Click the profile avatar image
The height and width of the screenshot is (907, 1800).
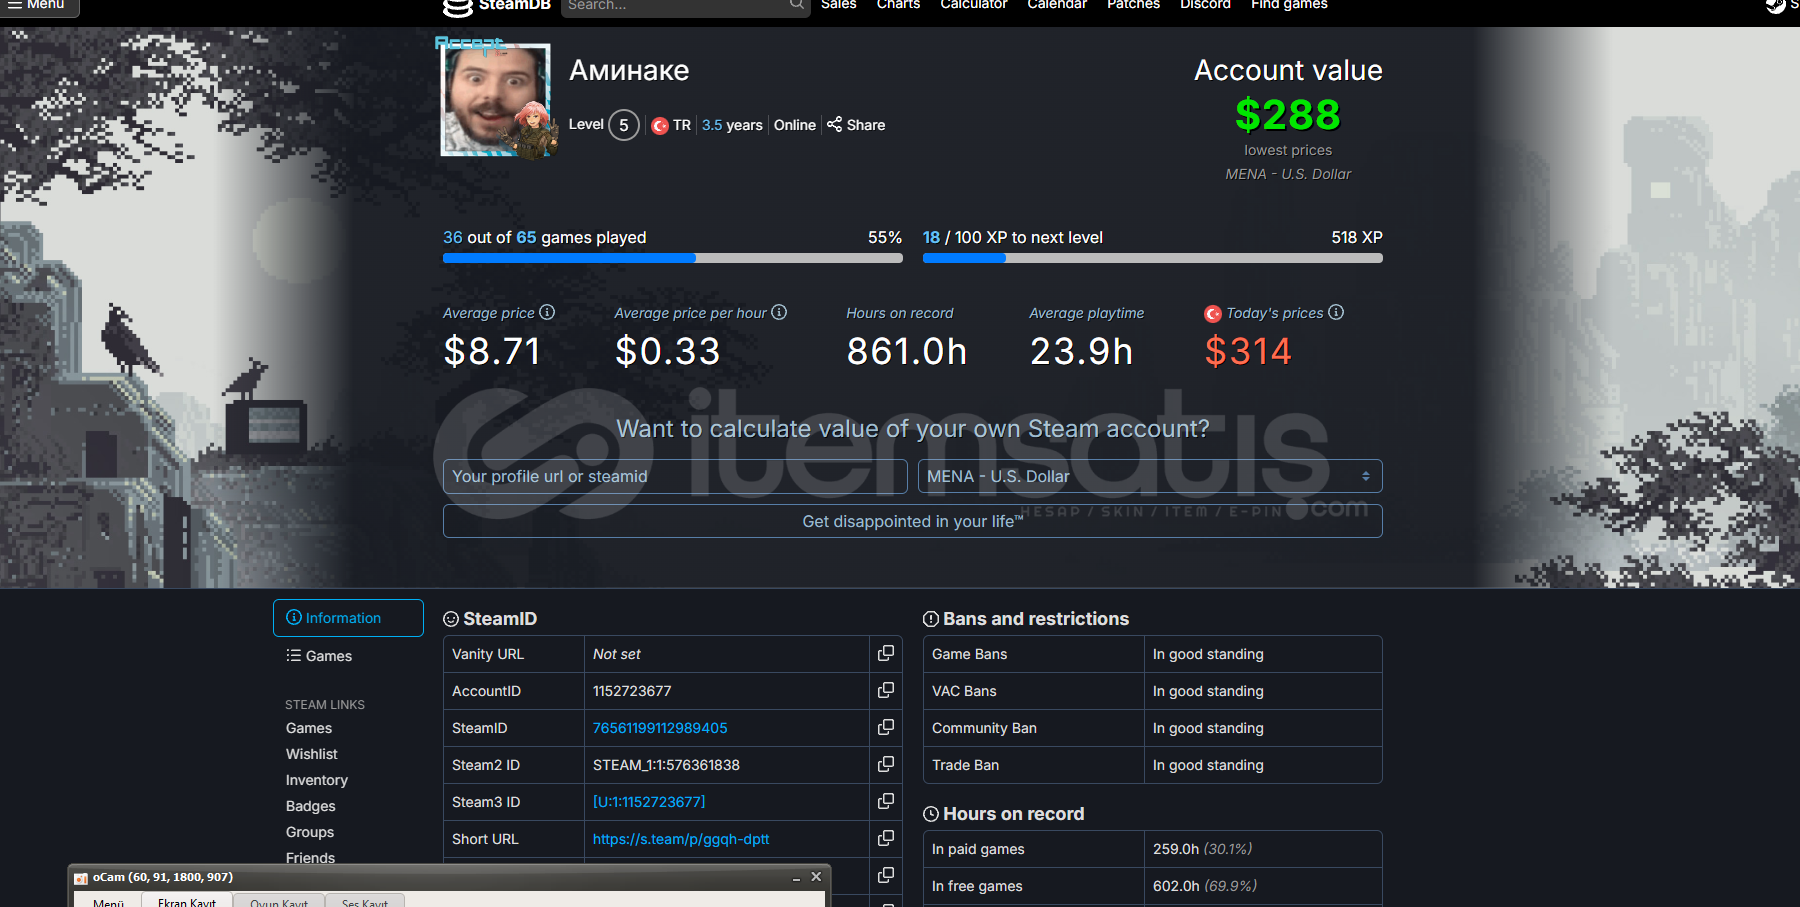(x=496, y=100)
